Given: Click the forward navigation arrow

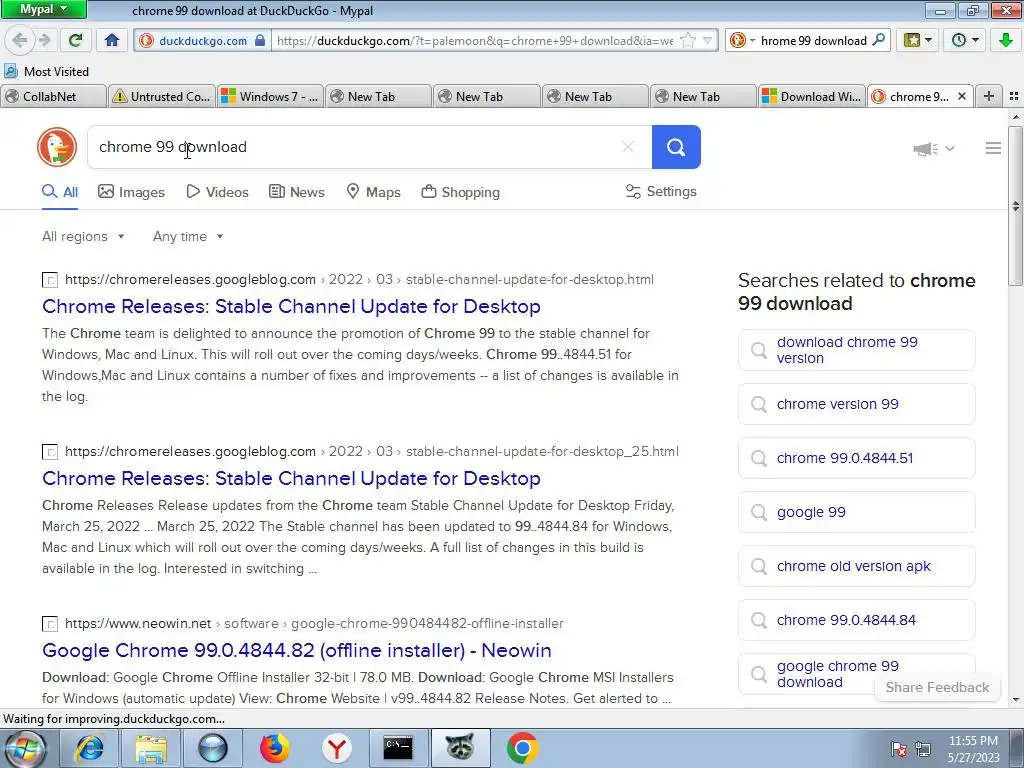Looking at the screenshot, I should (x=44, y=40).
